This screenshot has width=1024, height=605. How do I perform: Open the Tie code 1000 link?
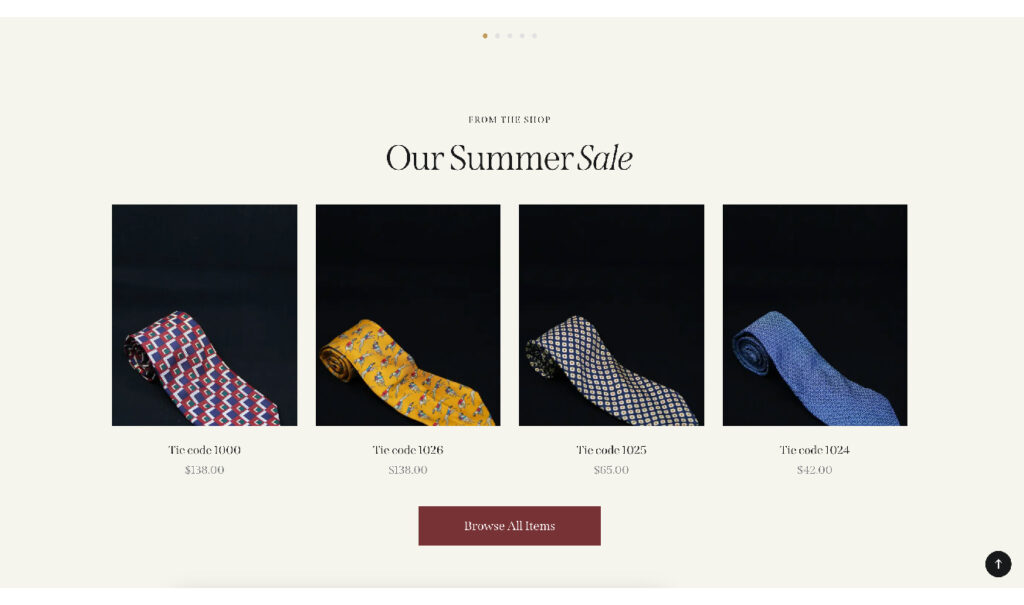click(x=204, y=450)
